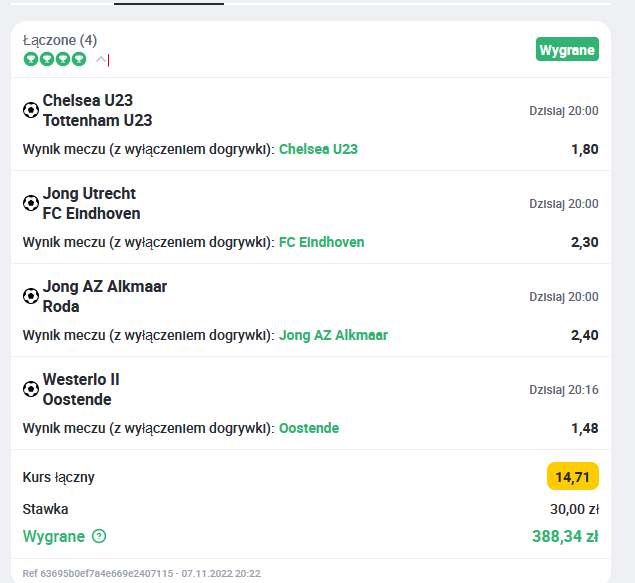This screenshot has width=635, height=583.
Task: Click the football icon beside Jong Utrecht
Action: (x=31, y=203)
